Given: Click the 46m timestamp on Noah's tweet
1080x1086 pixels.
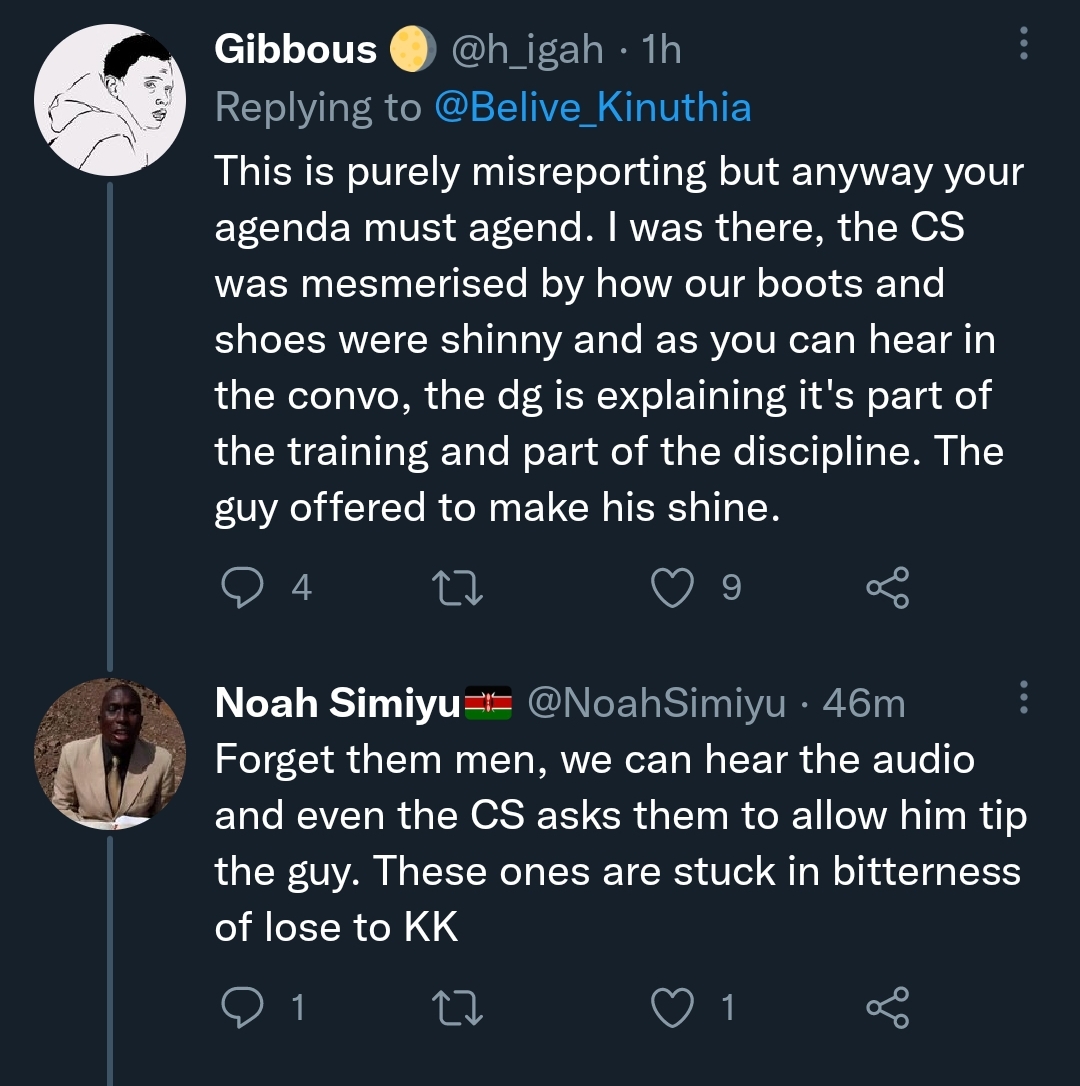Looking at the screenshot, I should (863, 704).
